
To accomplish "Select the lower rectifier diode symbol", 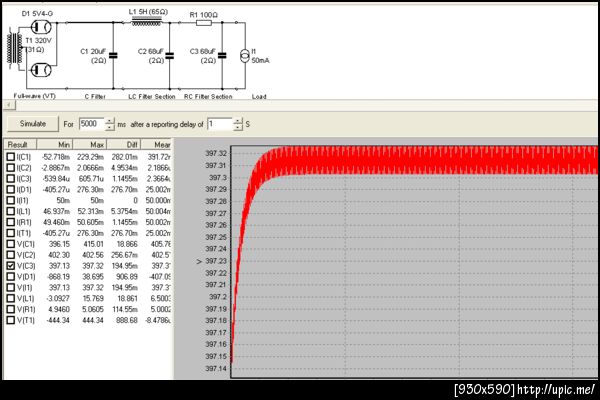I will (41, 70).
